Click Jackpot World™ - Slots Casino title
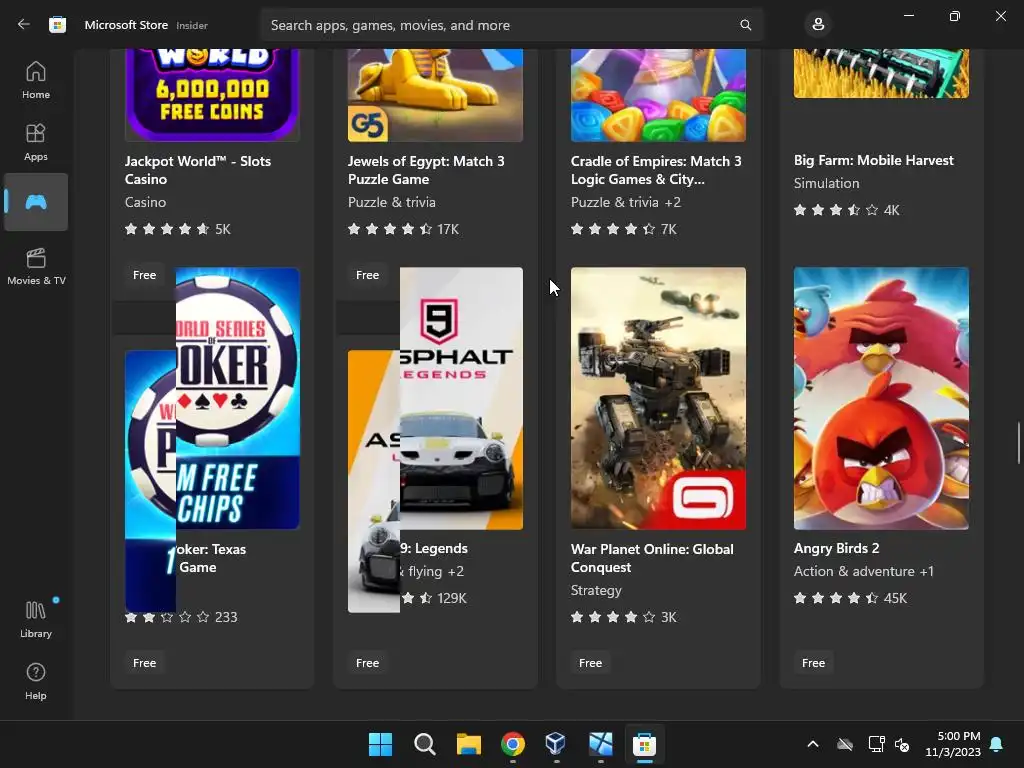The height and width of the screenshot is (768, 1024). (x=198, y=170)
